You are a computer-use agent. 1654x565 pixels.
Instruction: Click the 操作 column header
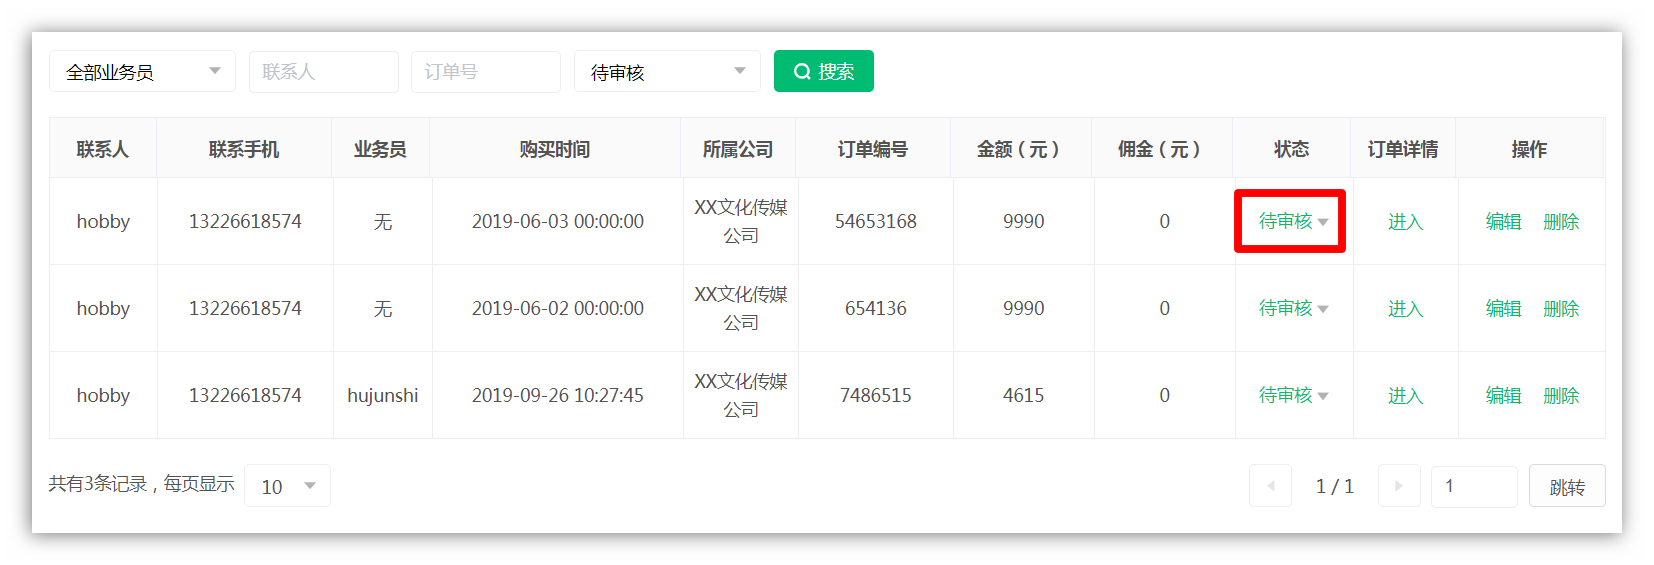pyautogui.click(x=1529, y=149)
